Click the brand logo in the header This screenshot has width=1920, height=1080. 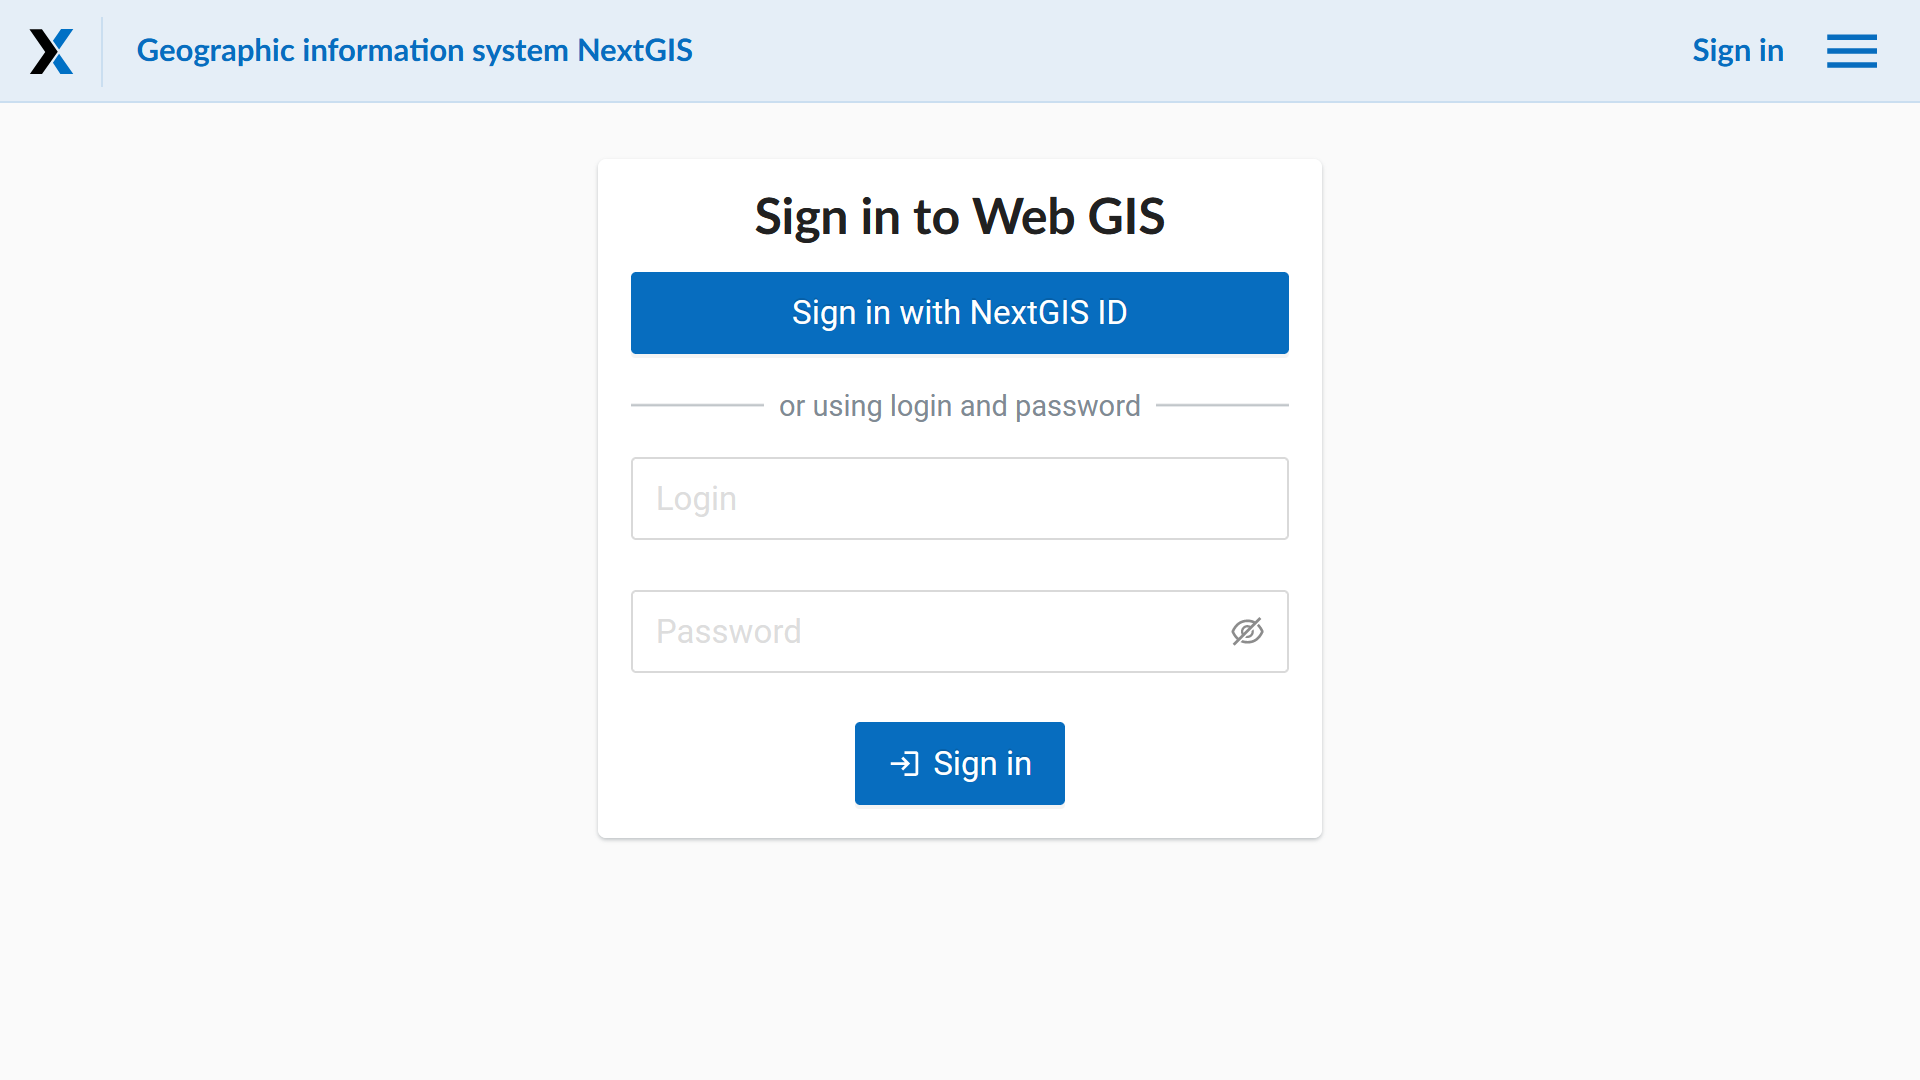click(51, 51)
